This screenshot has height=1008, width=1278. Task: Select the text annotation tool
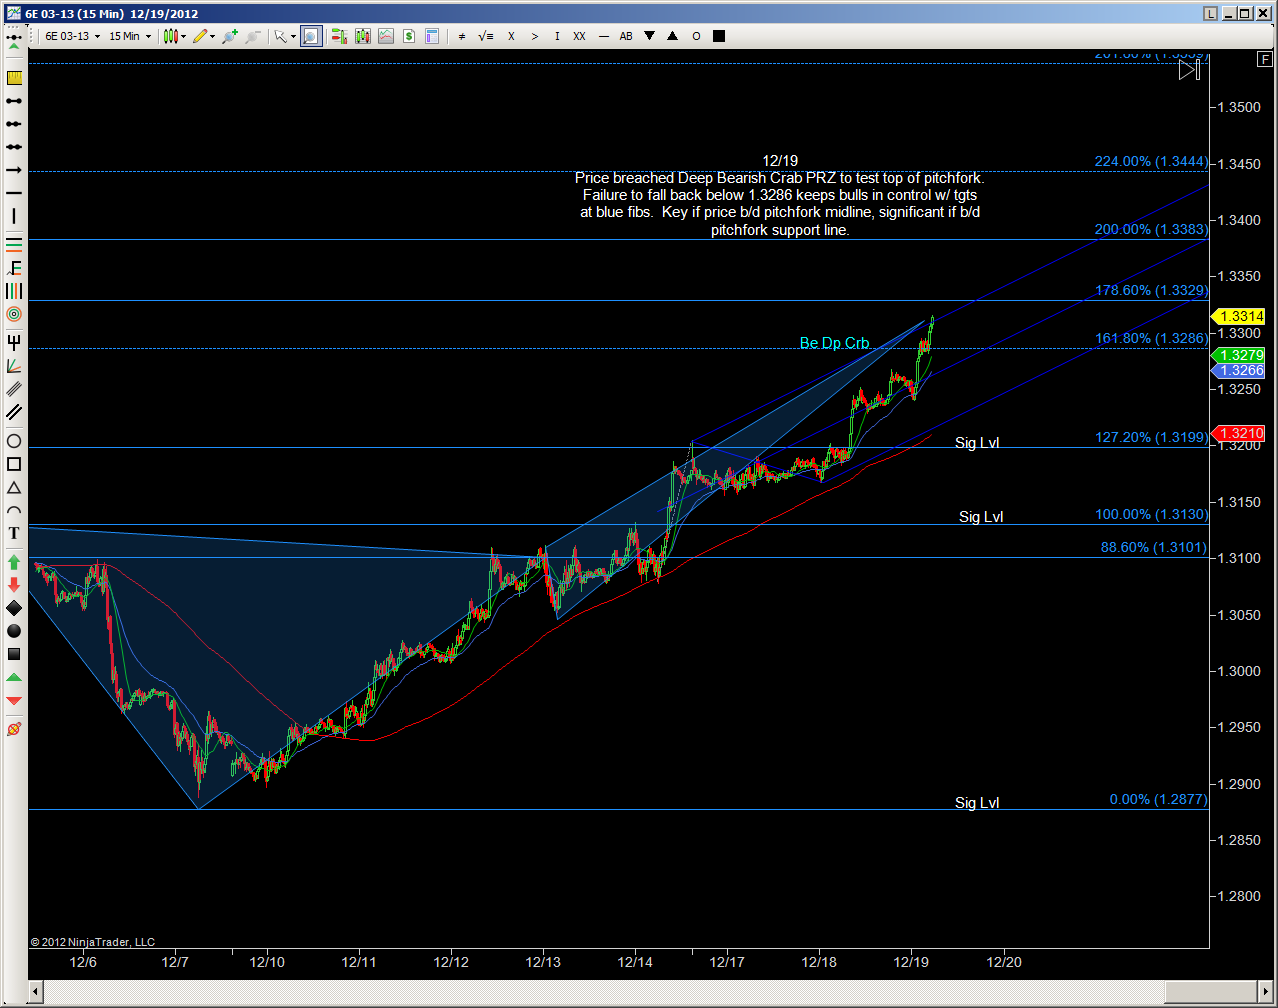(x=14, y=533)
